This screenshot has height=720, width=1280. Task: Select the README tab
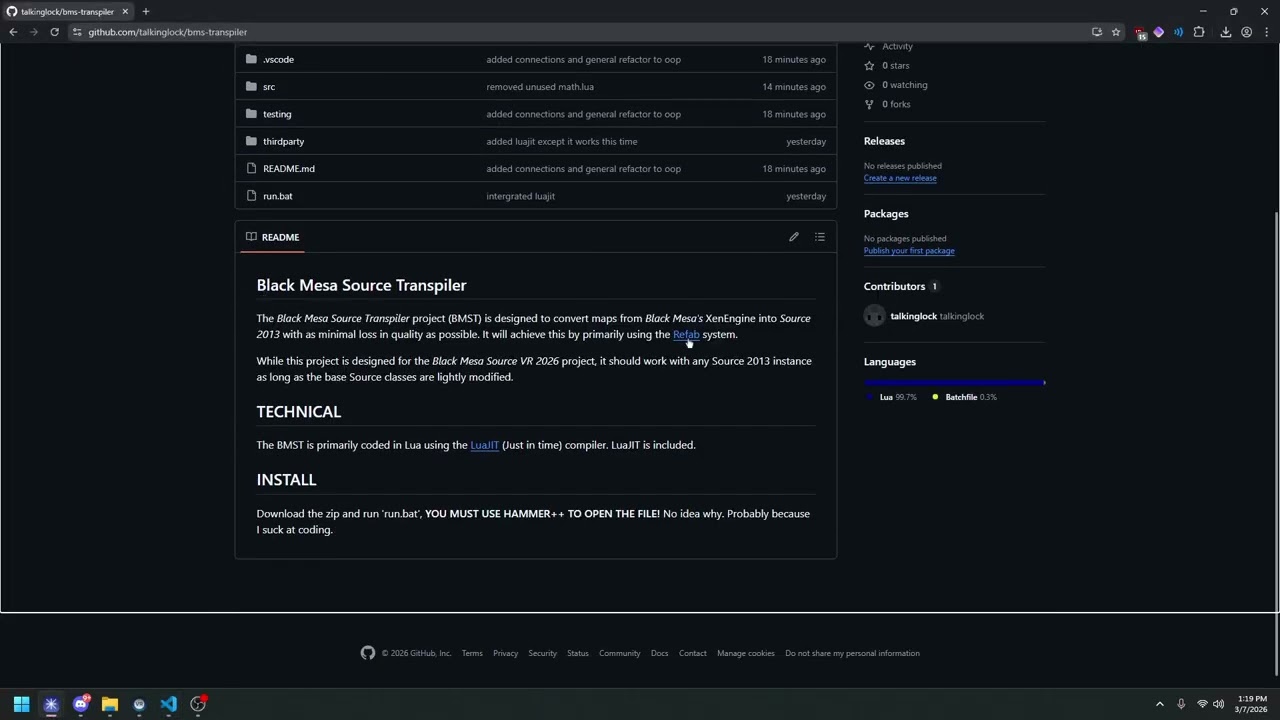click(272, 237)
